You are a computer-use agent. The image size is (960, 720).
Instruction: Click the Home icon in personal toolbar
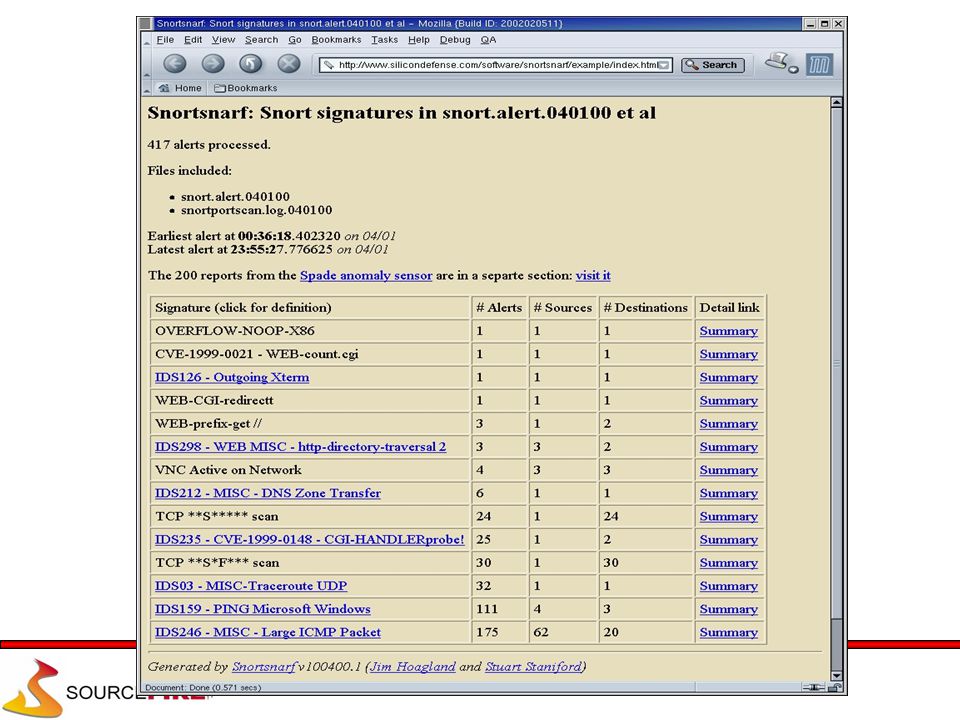click(163, 88)
